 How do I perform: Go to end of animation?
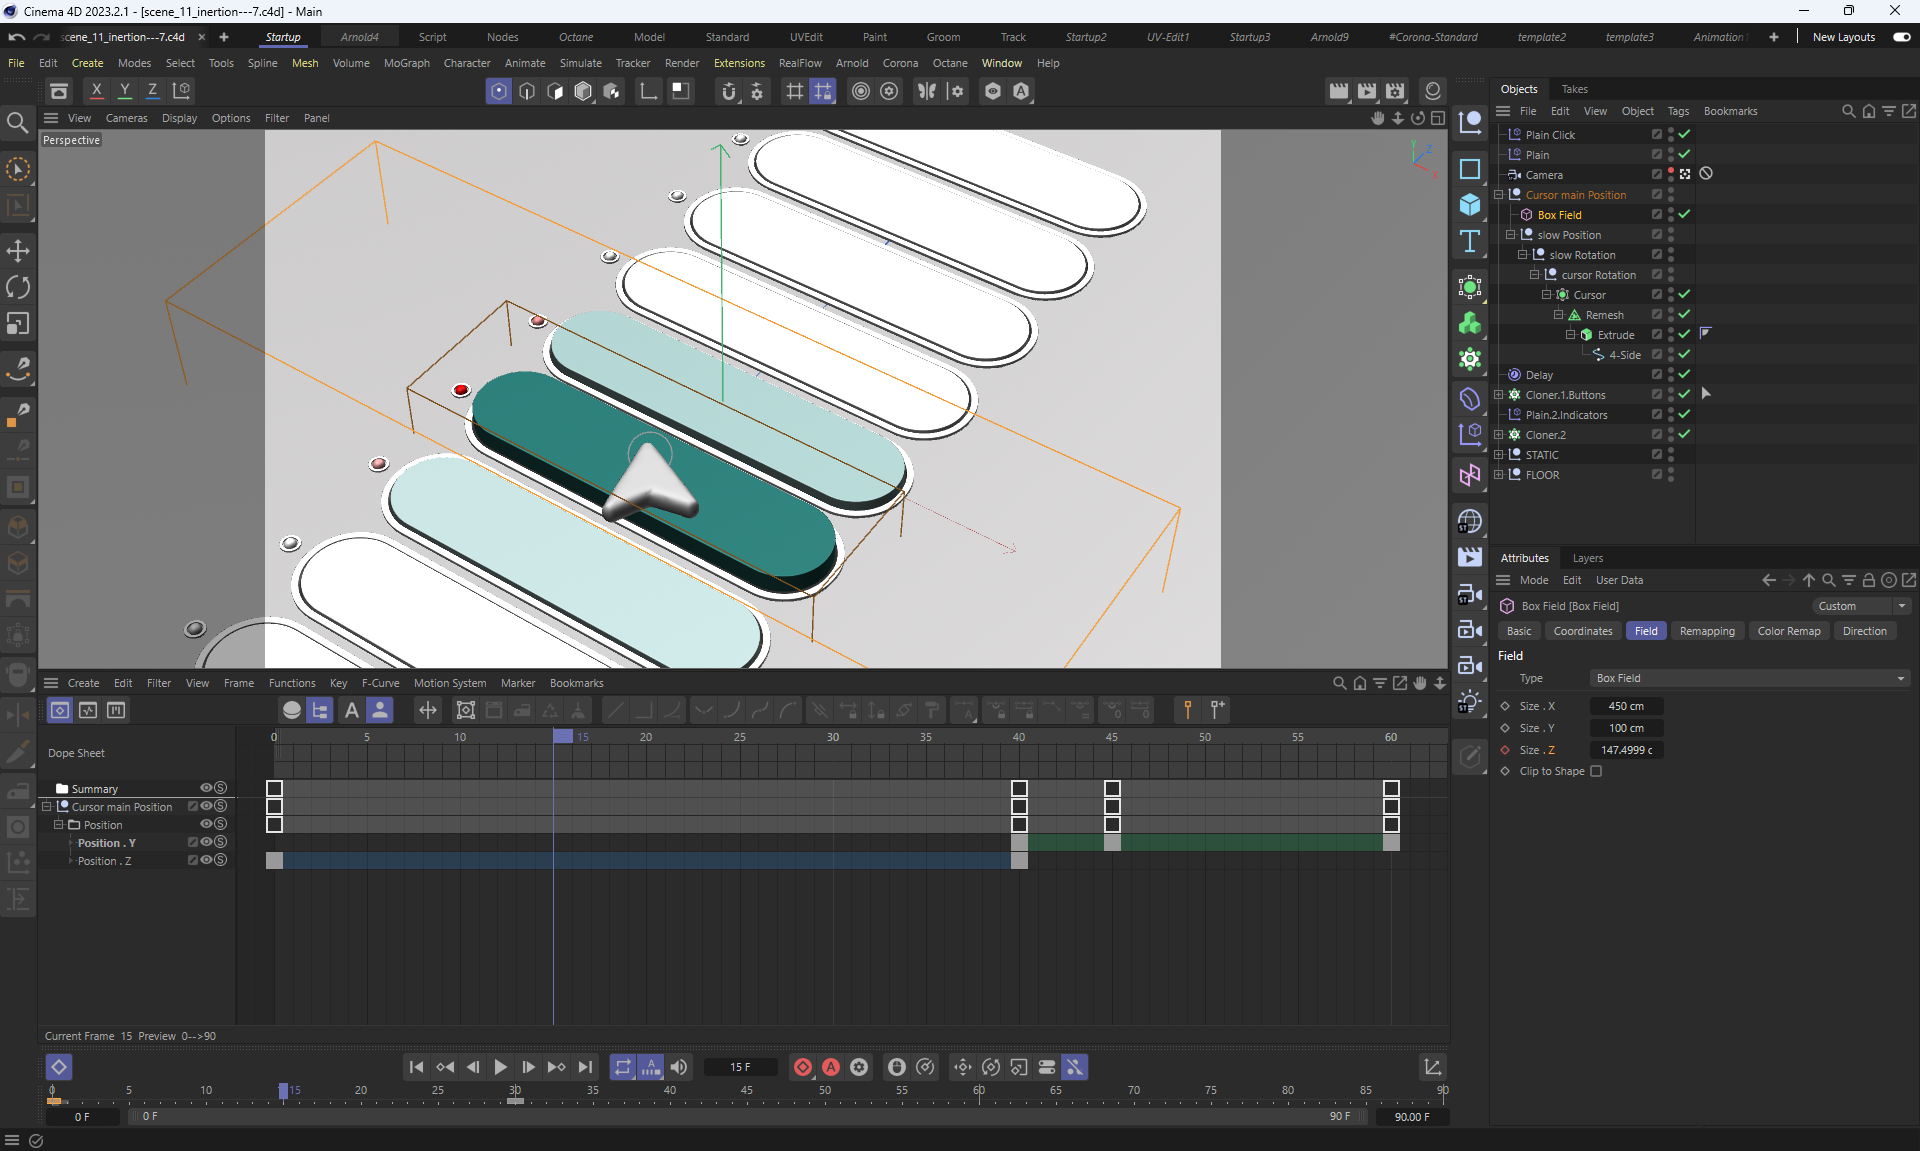pyautogui.click(x=585, y=1067)
